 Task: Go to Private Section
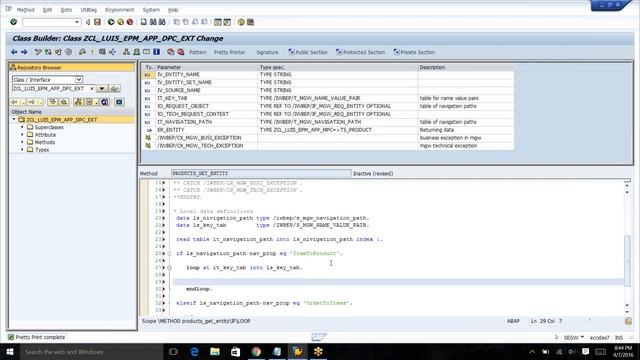(414, 52)
